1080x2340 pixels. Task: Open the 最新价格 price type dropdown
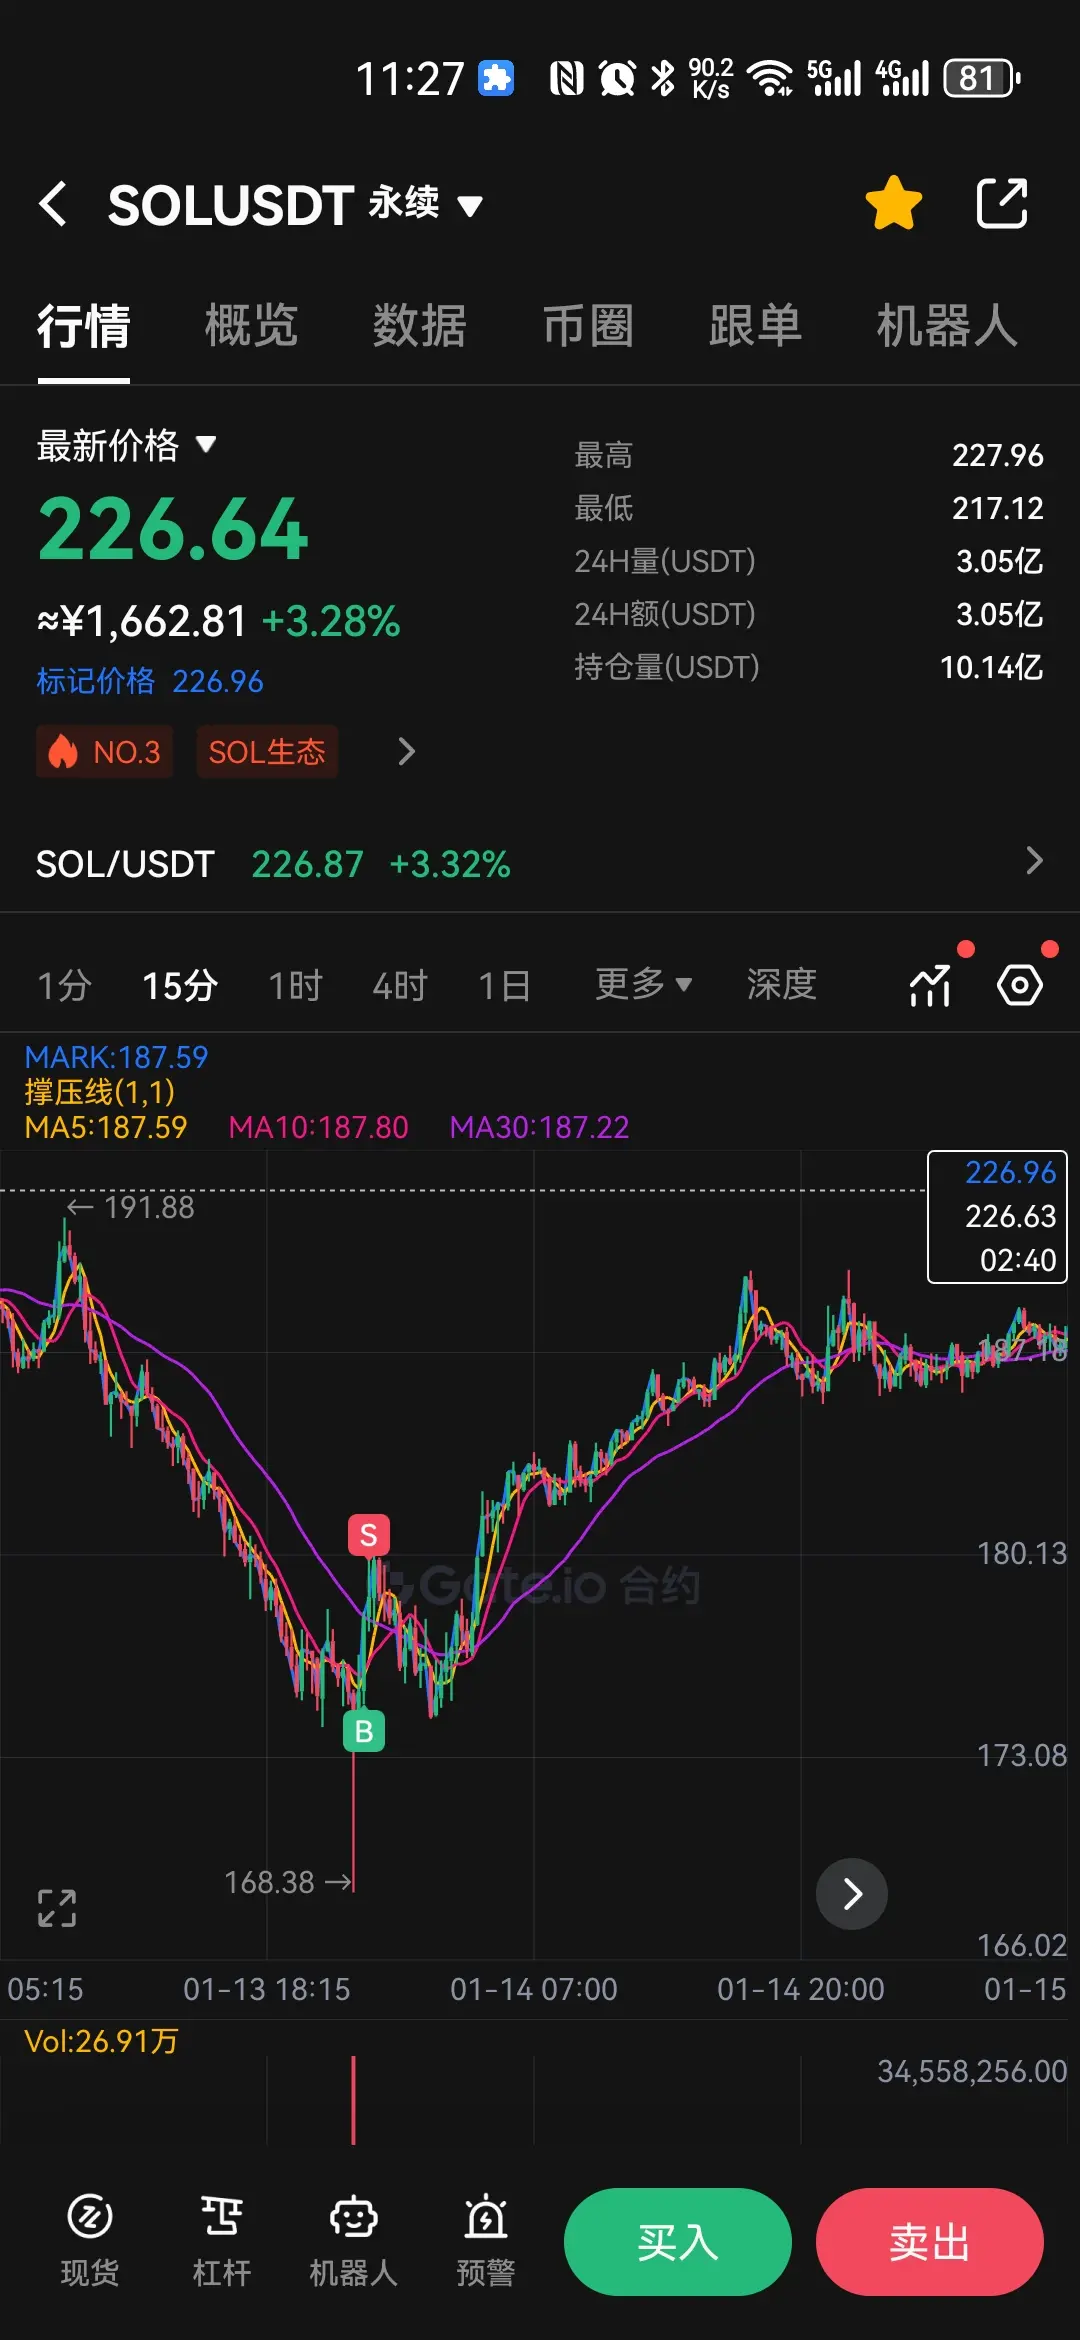pos(127,445)
